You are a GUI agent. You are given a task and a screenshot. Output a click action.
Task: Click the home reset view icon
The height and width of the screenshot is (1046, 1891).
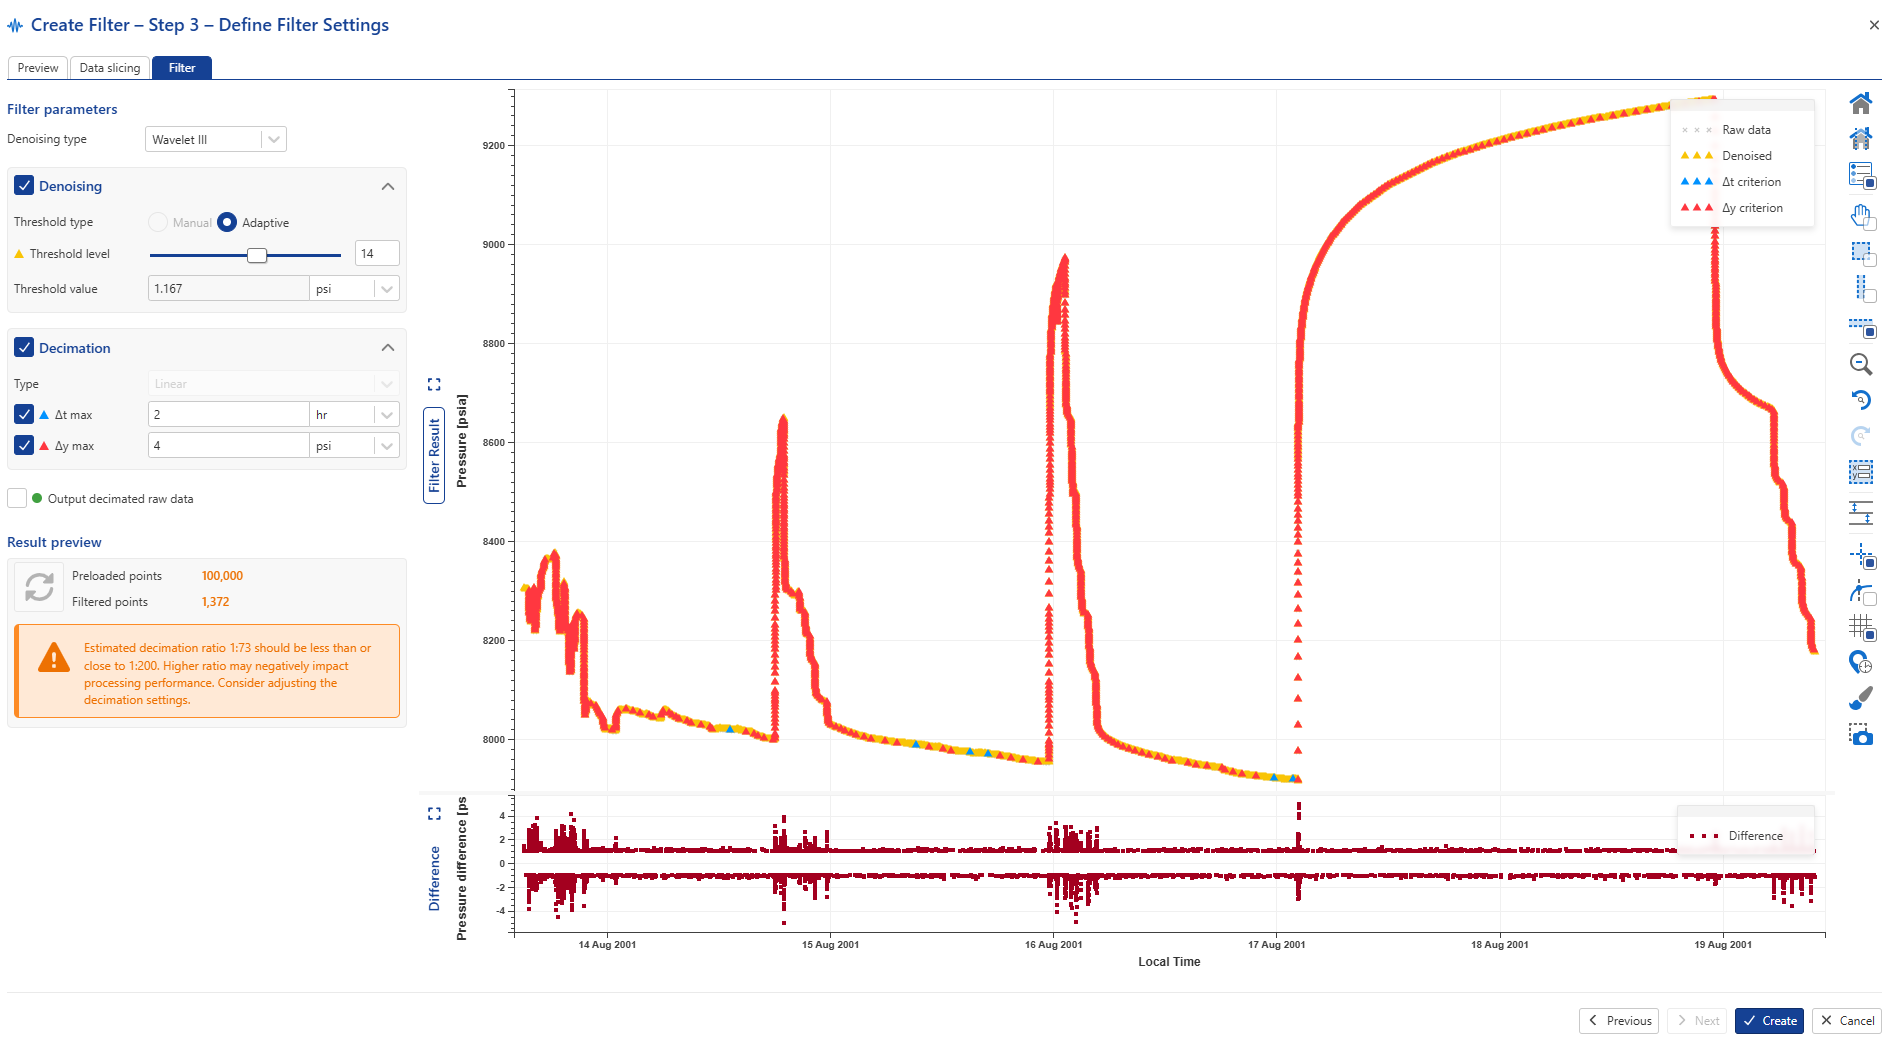(x=1860, y=104)
